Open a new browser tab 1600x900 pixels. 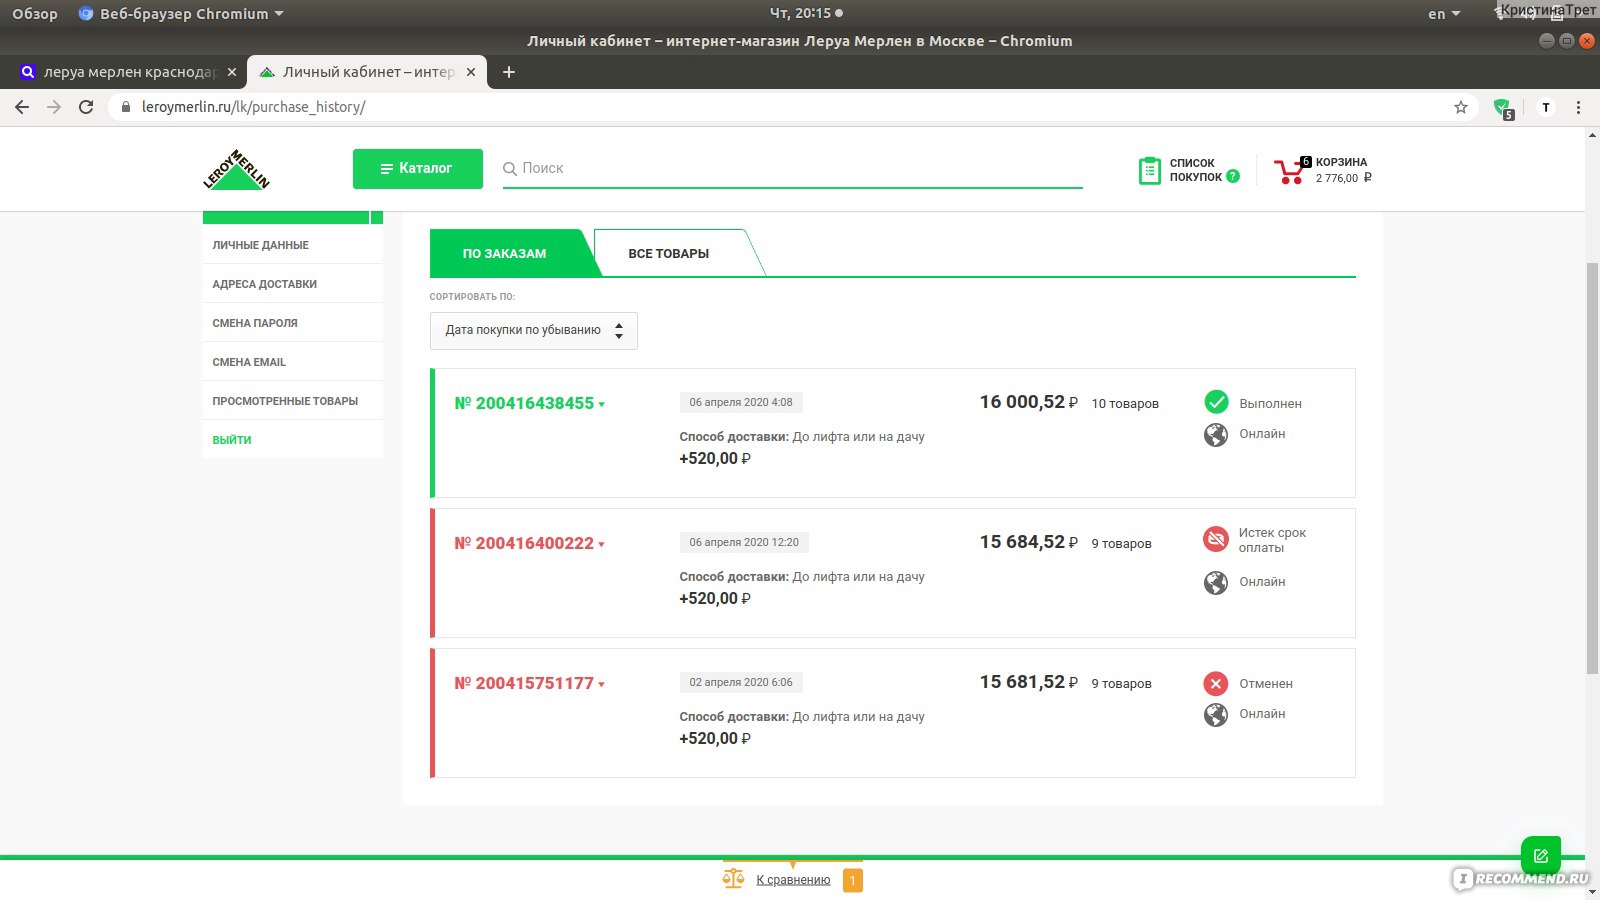(509, 72)
